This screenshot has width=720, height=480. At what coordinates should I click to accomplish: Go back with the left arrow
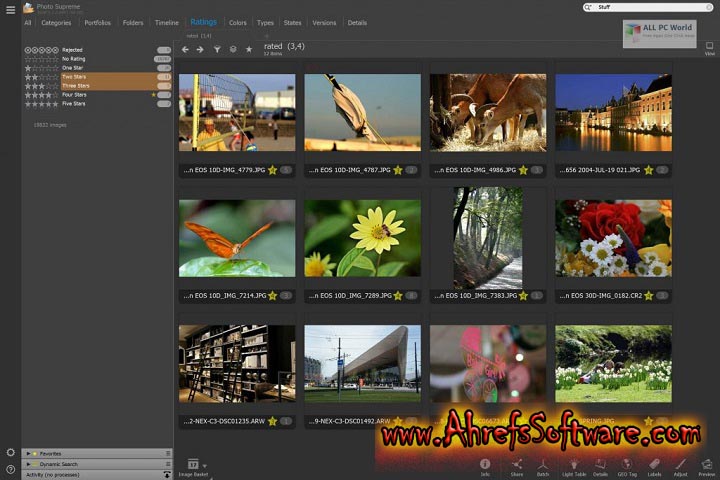(x=185, y=49)
